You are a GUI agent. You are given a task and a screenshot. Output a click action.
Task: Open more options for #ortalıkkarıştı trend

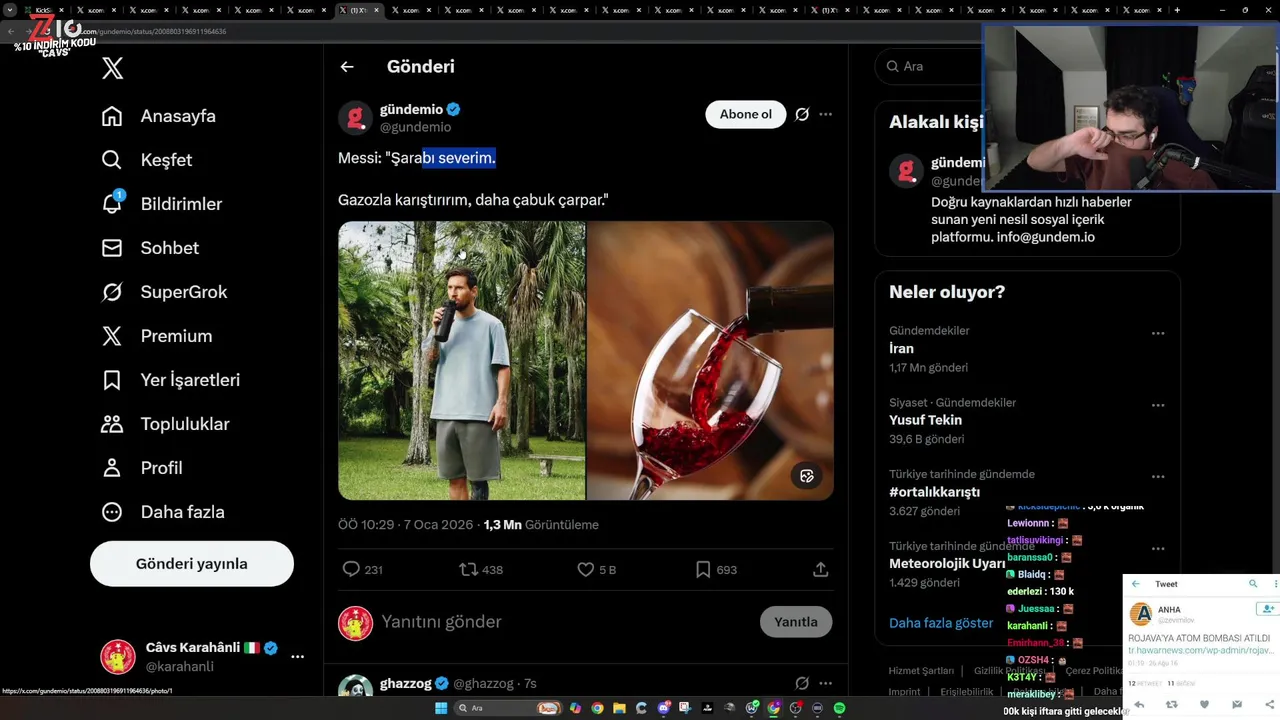[1158, 477]
